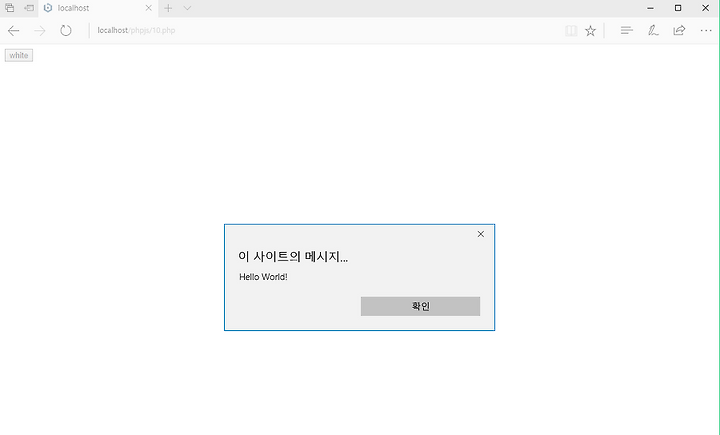Make a web note with pen icon

(x=652, y=31)
